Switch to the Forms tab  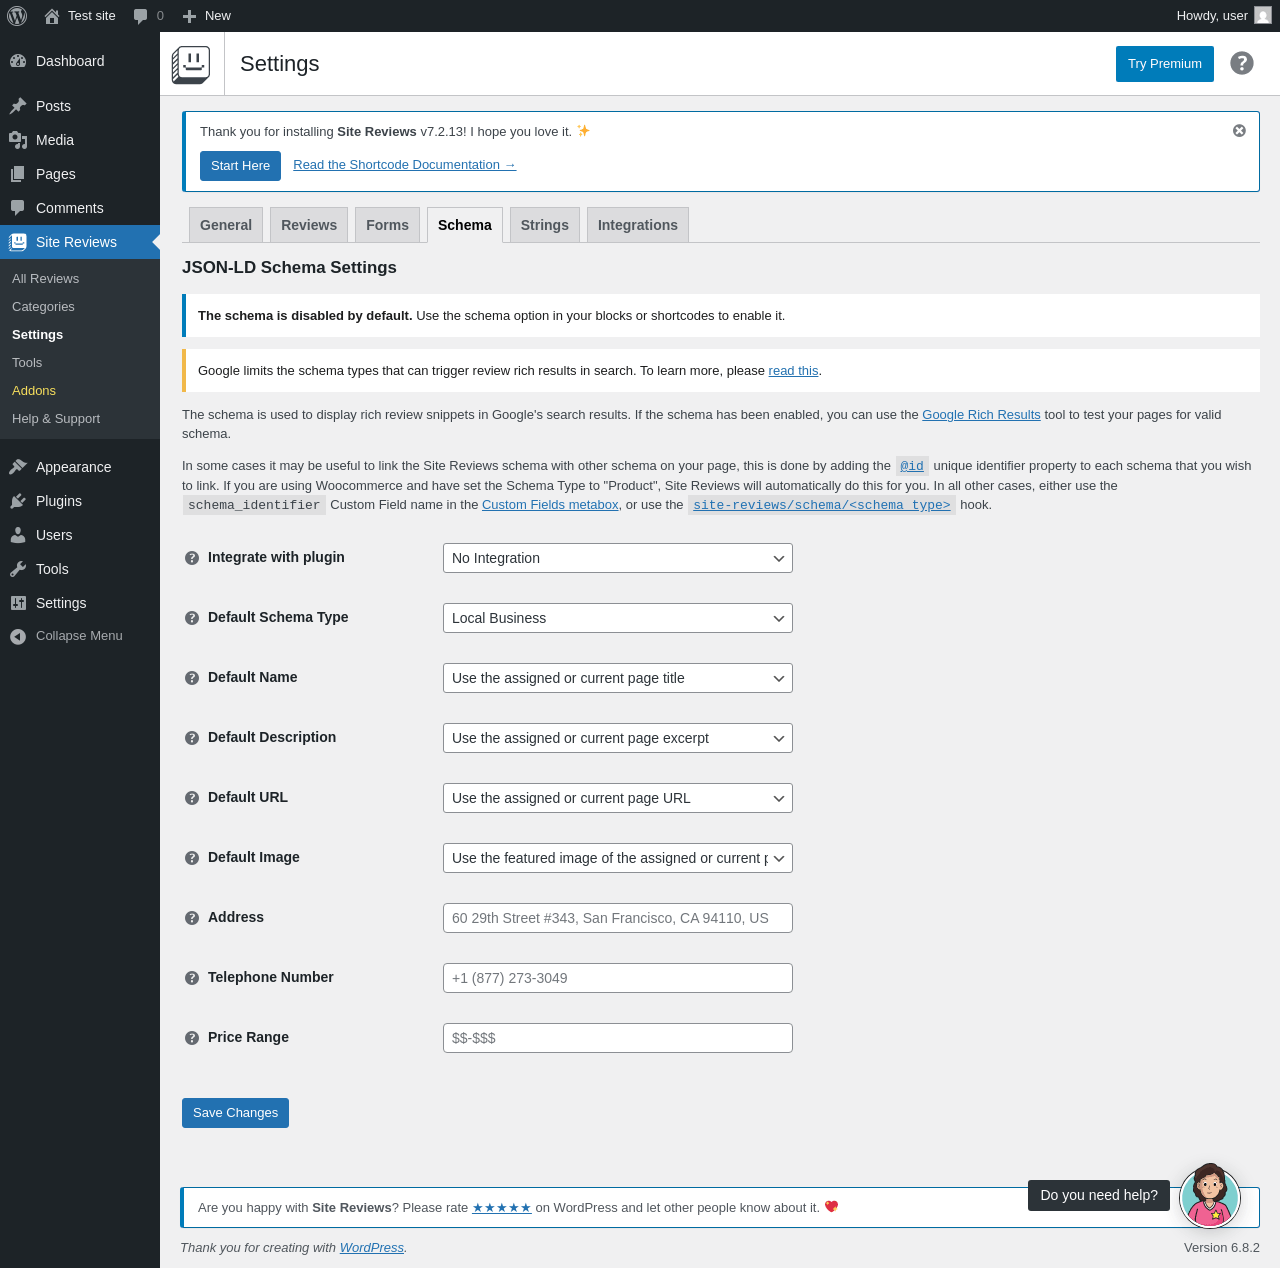[x=387, y=225]
